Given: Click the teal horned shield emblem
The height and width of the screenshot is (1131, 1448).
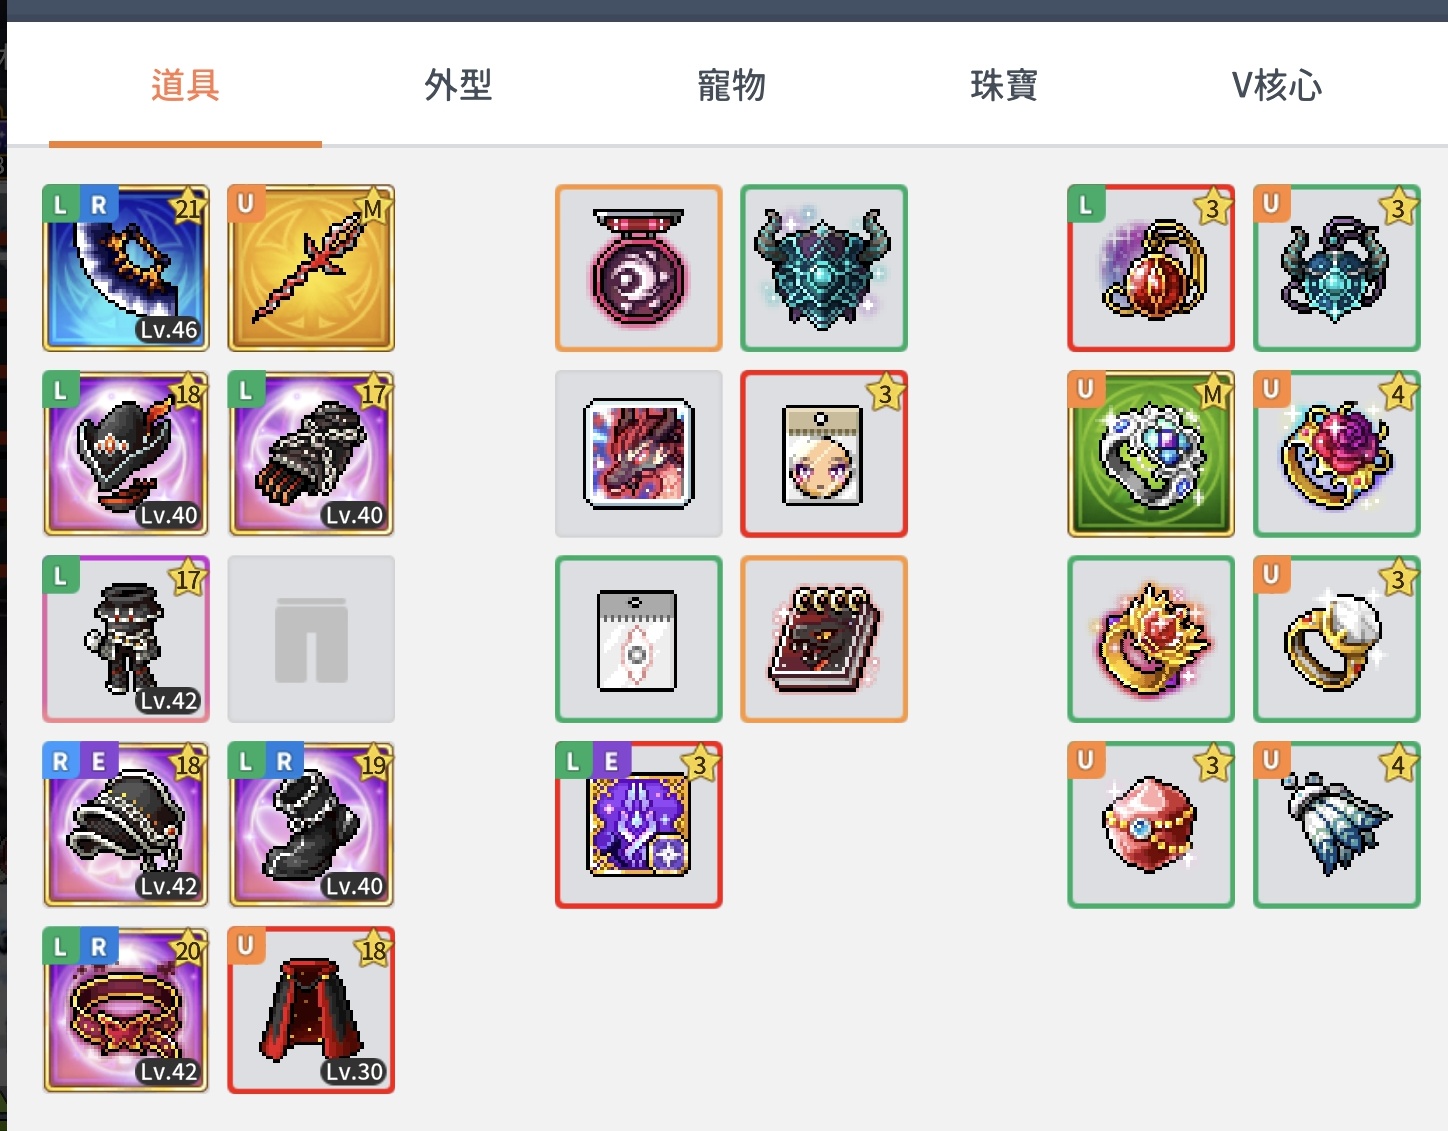Looking at the screenshot, I should pos(824,268).
